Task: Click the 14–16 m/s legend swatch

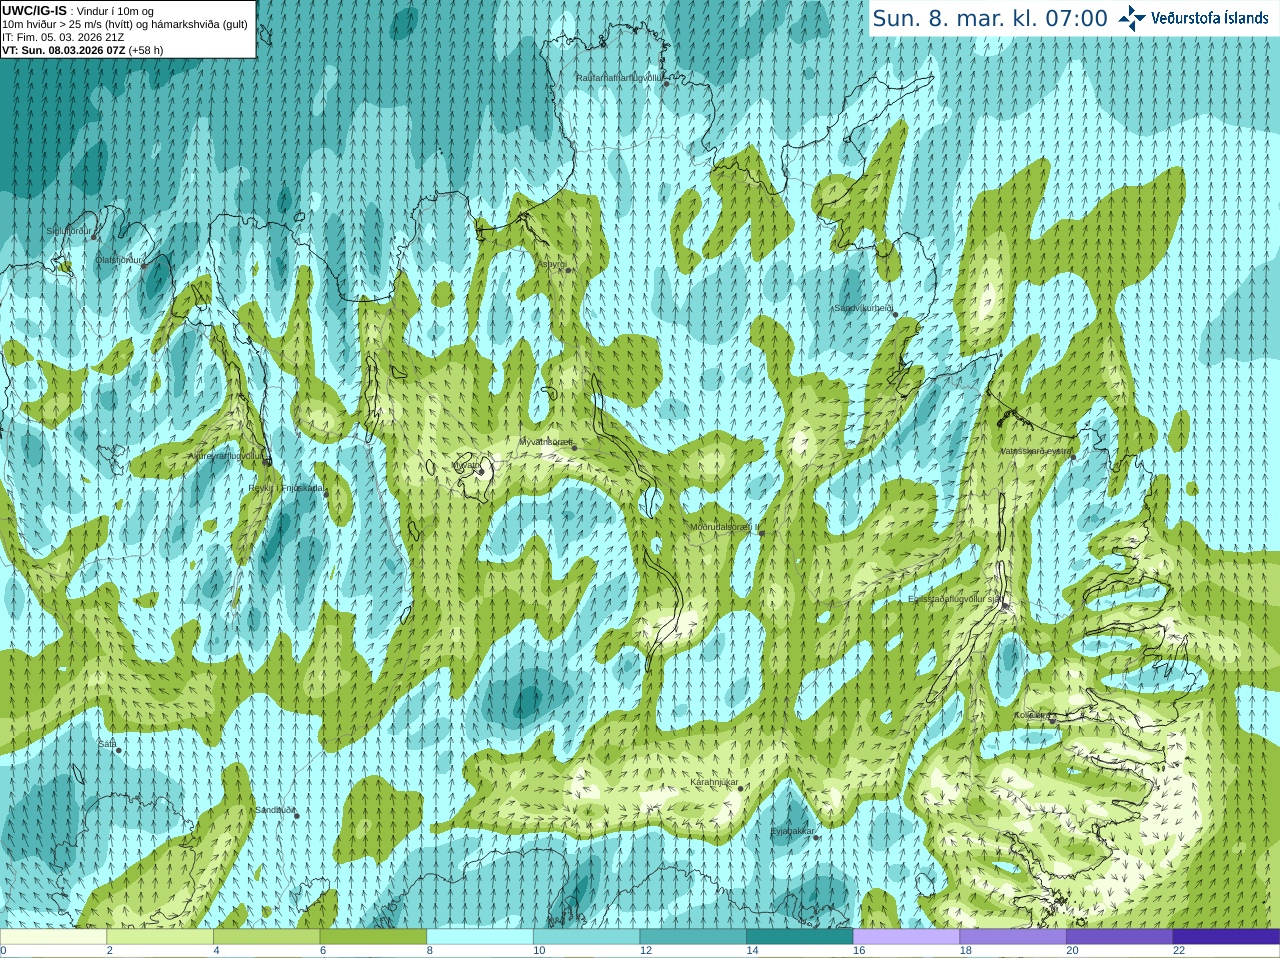Action: pyautogui.click(x=800, y=937)
